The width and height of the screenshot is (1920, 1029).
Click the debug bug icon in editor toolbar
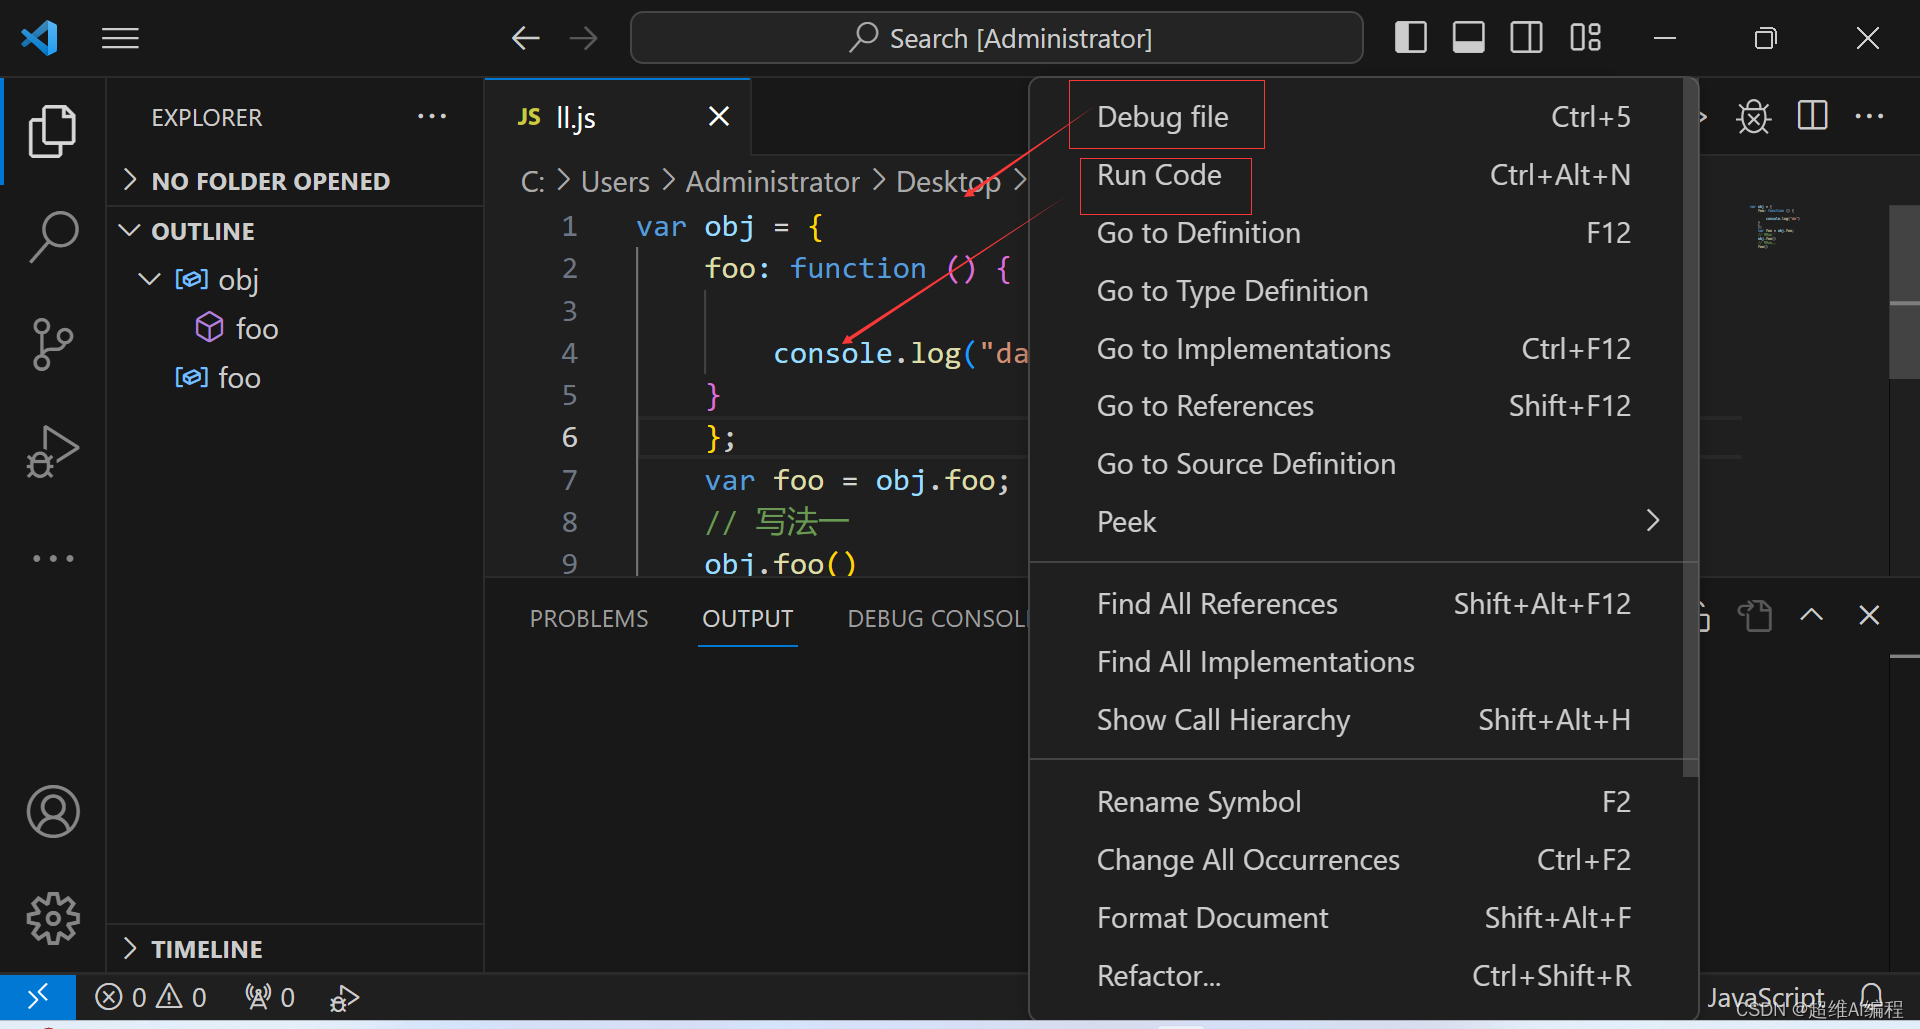(x=1753, y=117)
